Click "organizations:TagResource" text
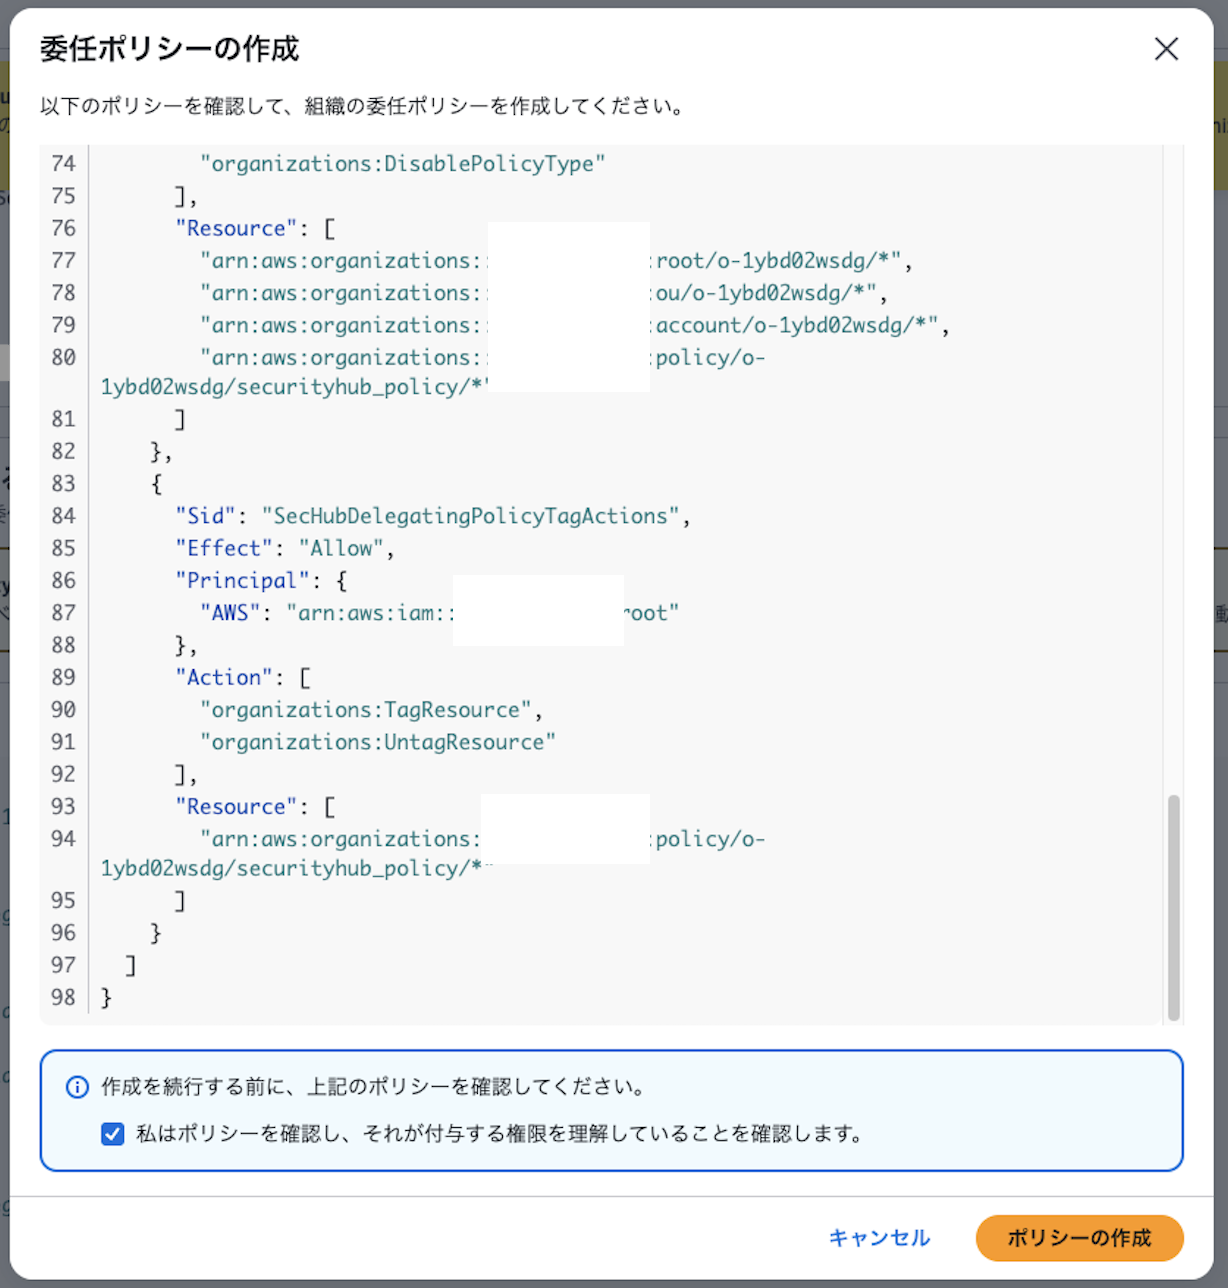Viewport: 1228px width, 1288px height. click(x=366, y=710)
